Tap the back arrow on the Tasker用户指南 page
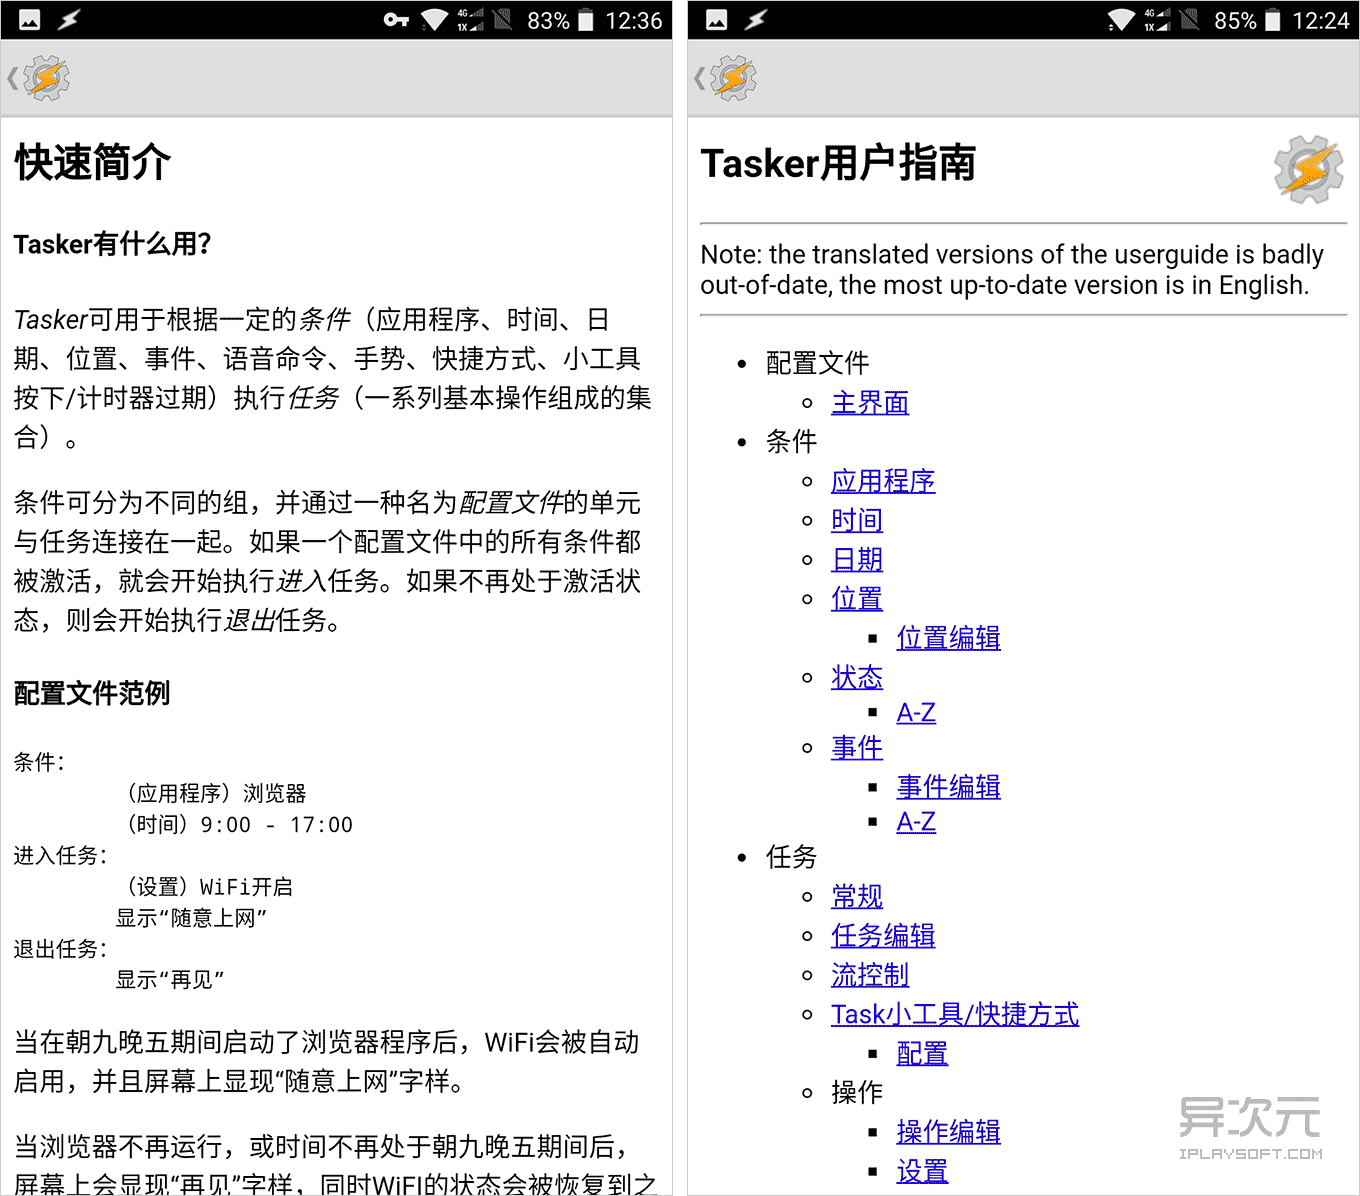The image size is (1360, 1196). pyautogui.click(x=698, y=77)
